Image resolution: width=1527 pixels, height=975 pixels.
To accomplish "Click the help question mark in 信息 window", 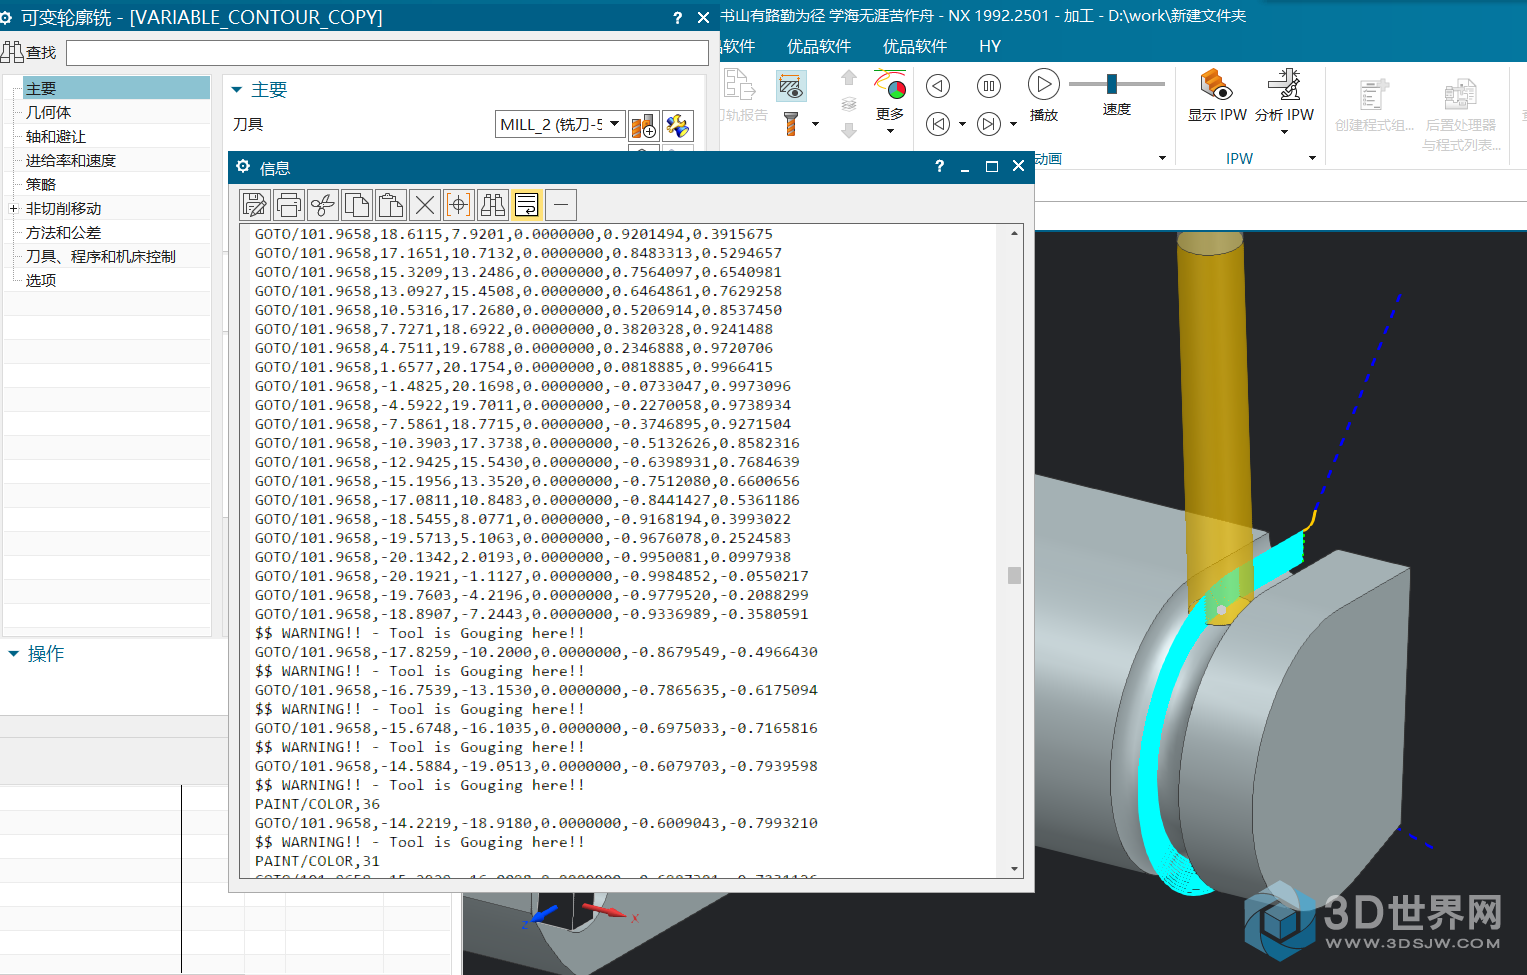I will pyautogui.click(x=939, y=167).
